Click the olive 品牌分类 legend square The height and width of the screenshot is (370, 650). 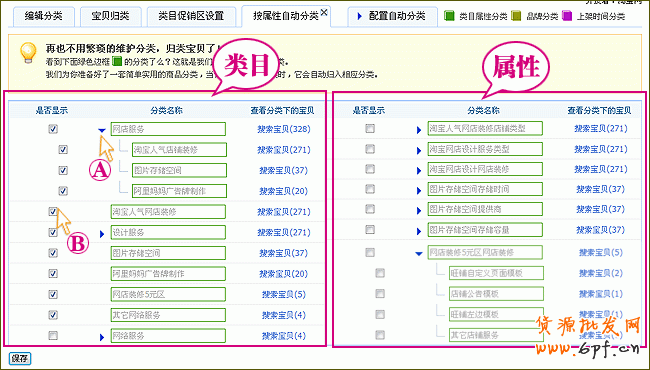coord(516,16)
